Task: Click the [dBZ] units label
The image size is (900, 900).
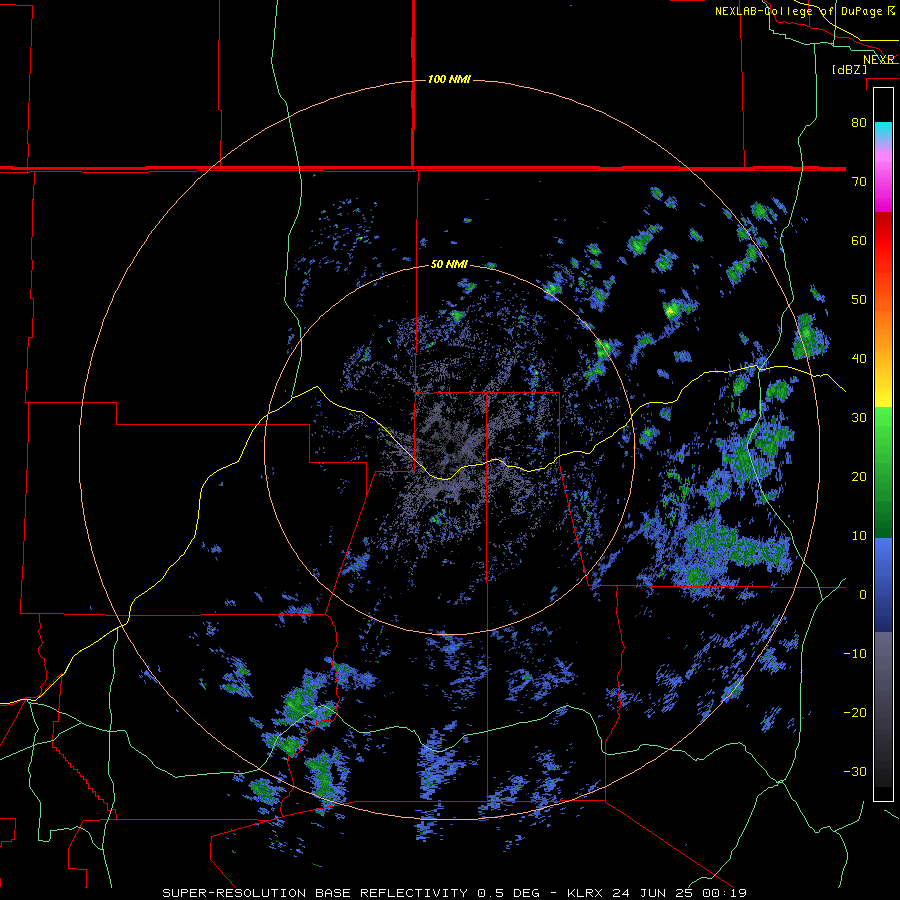Action: coord(849,69)
